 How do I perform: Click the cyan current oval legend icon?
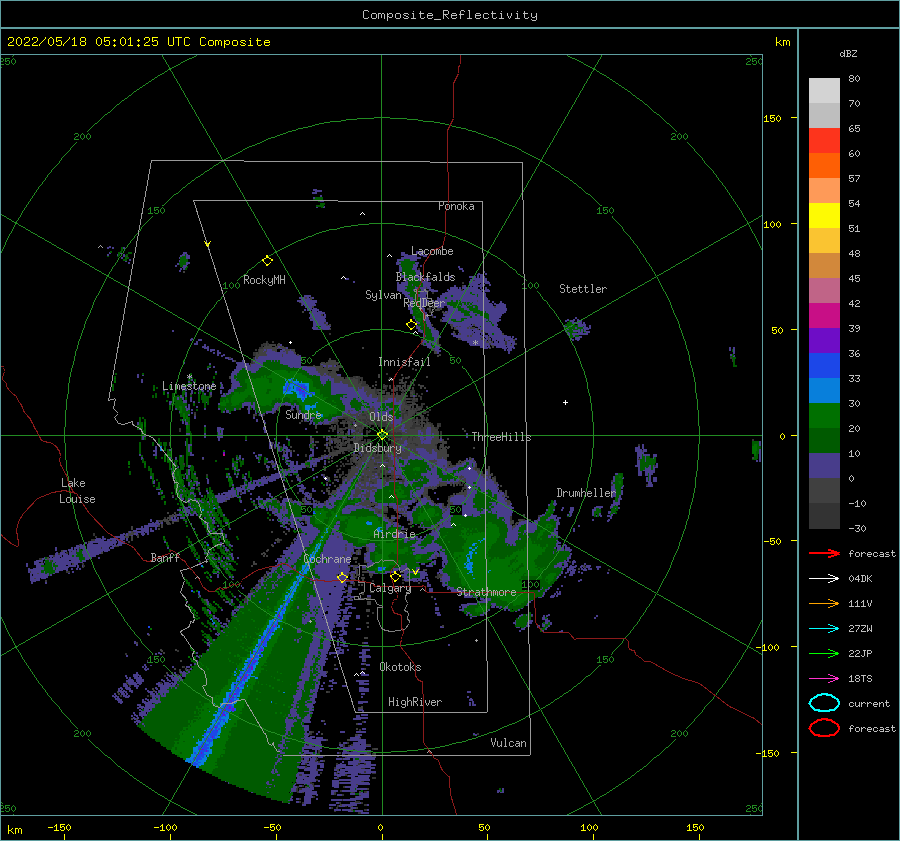(824, 703)
